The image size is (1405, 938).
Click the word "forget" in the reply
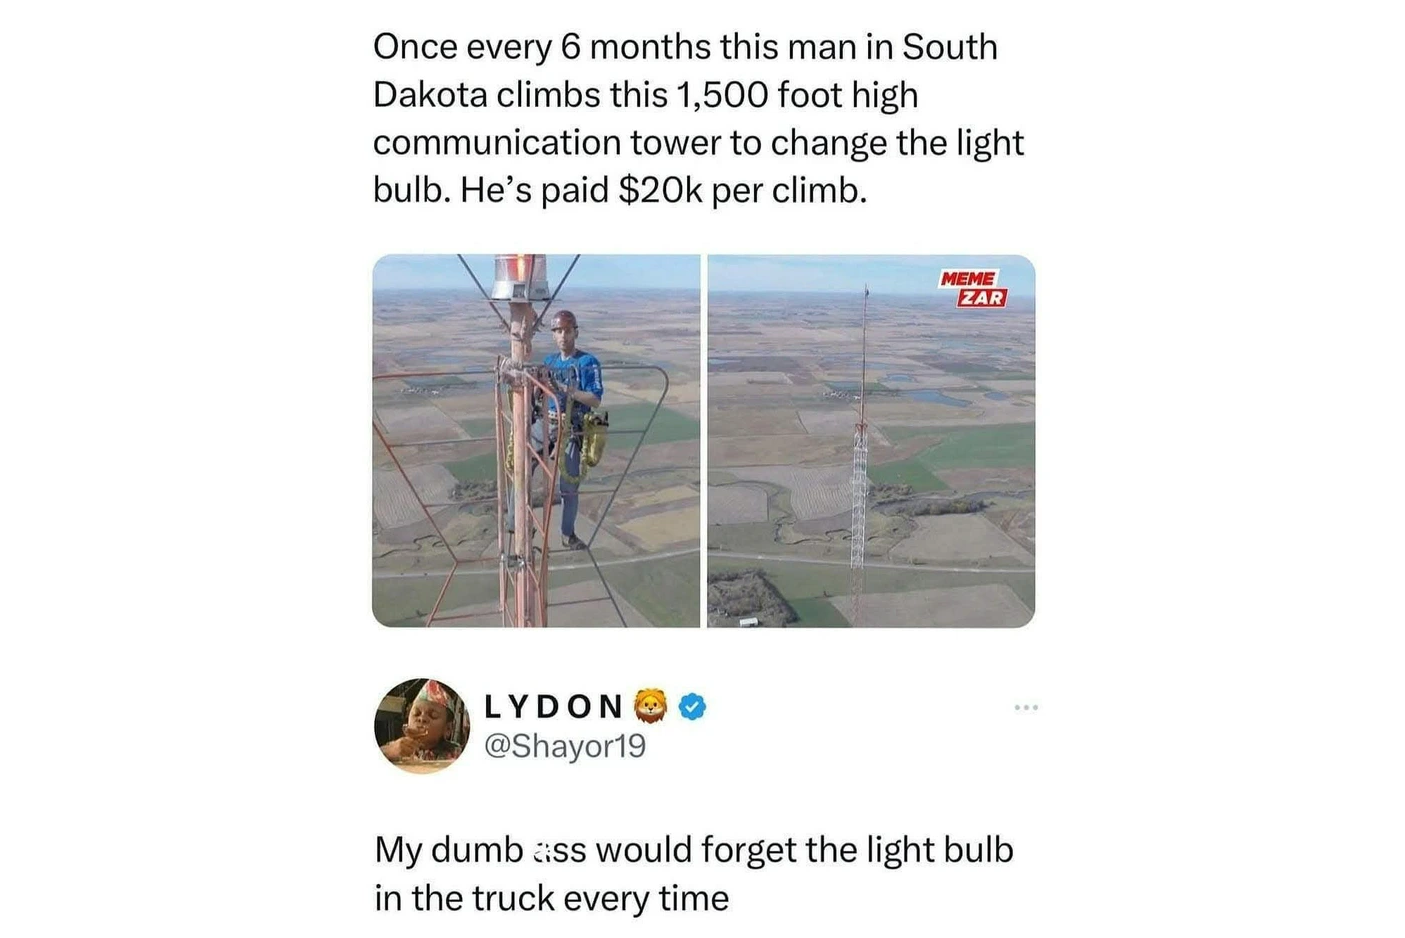tap(750, 850)
